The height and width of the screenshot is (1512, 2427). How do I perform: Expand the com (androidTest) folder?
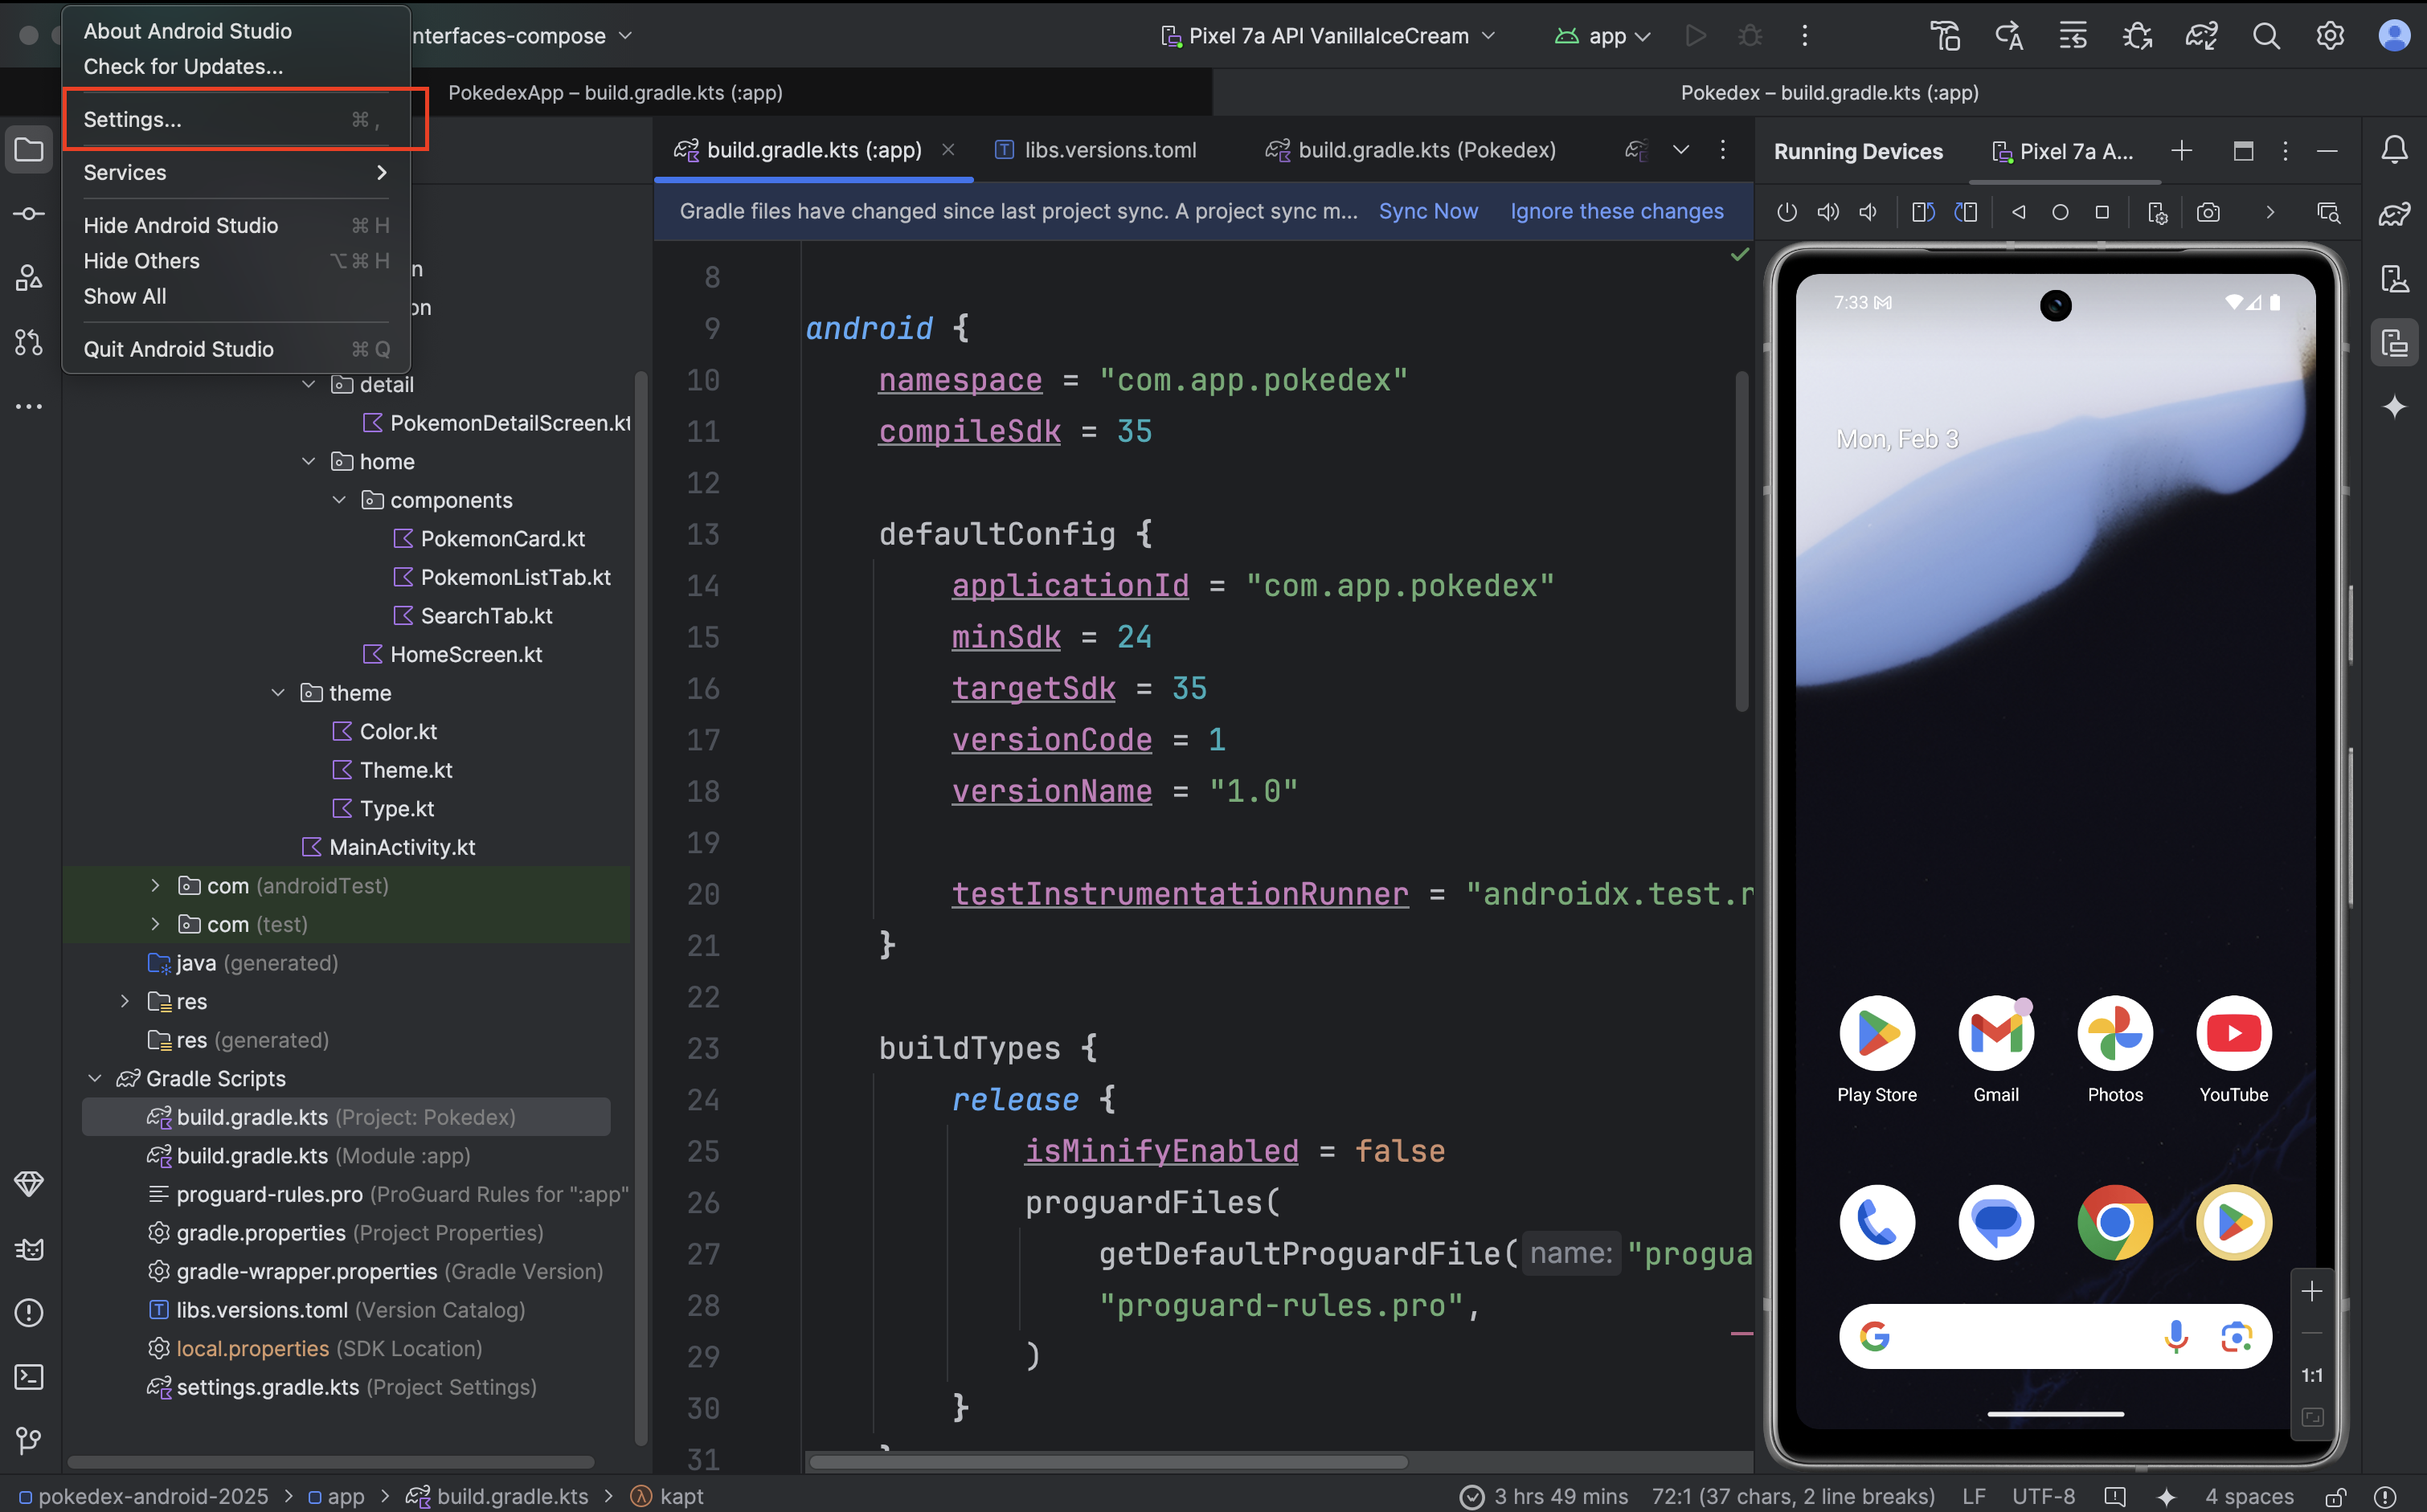pyautogui.click(x=155, y=885)
